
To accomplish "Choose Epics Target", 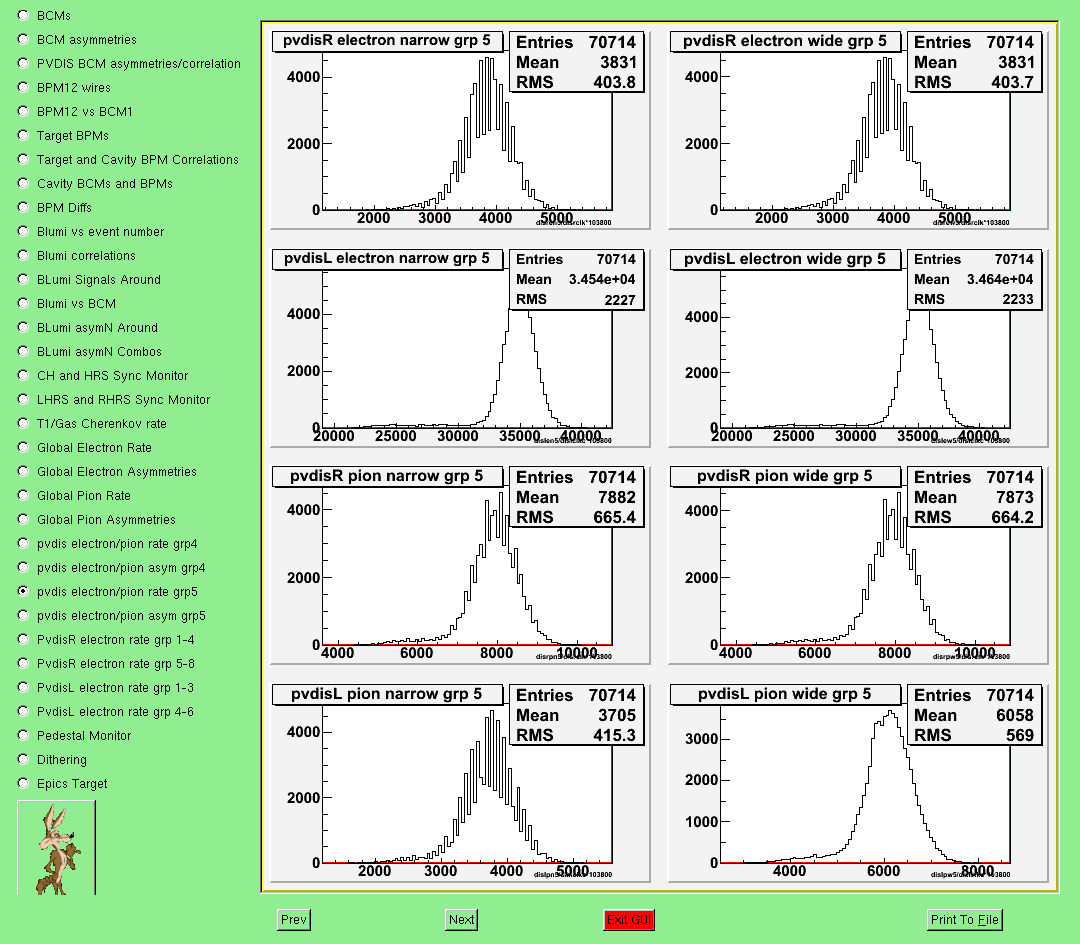I will (23, 784).
